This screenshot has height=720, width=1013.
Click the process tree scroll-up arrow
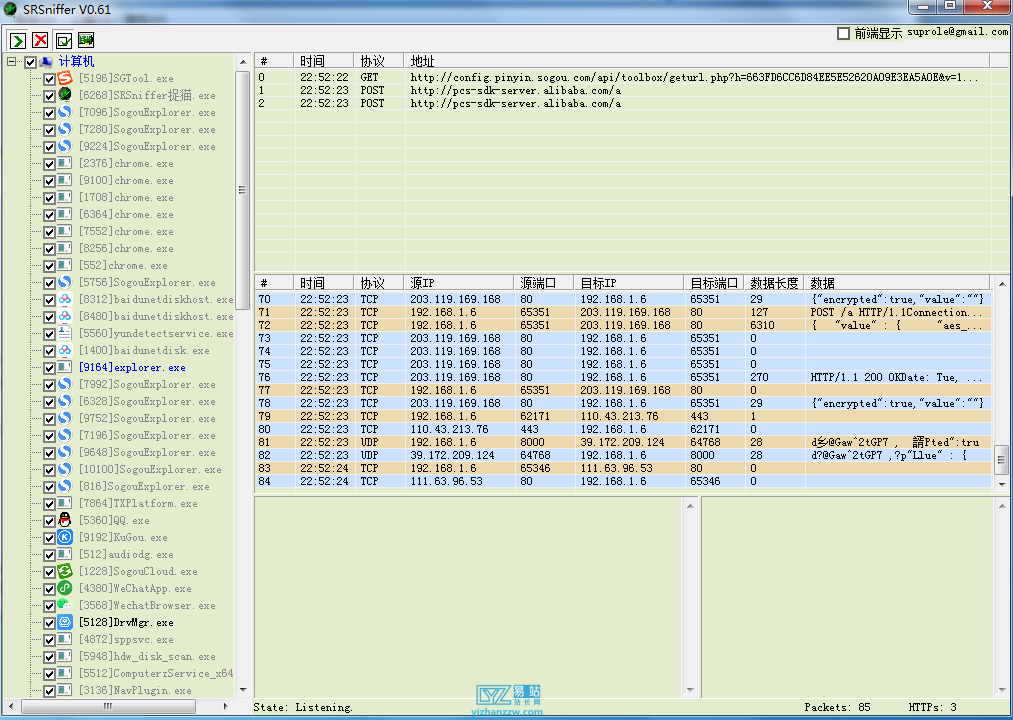click(x=243, y=62)
